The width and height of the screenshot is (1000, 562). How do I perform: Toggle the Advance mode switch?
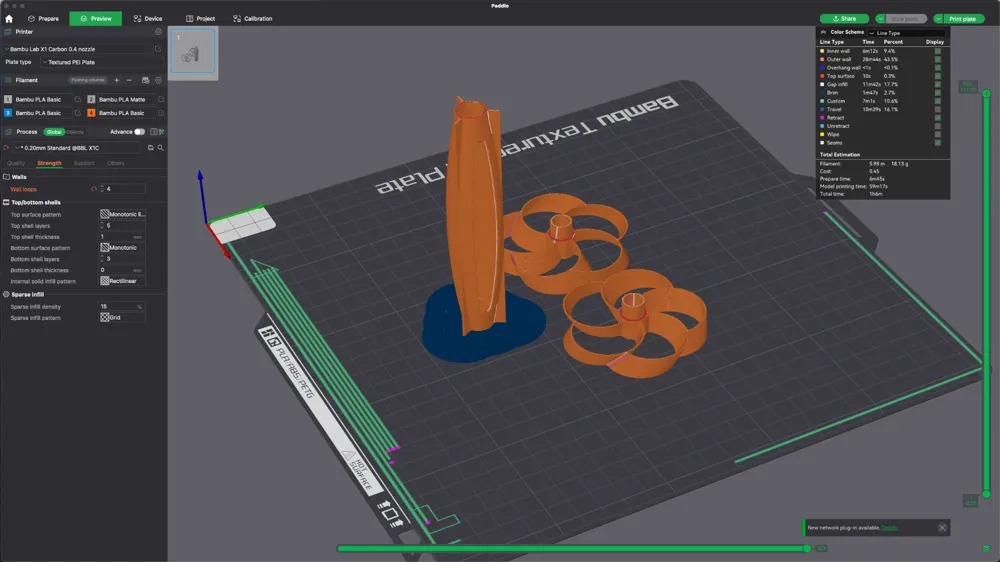click(x=139, y=131)
